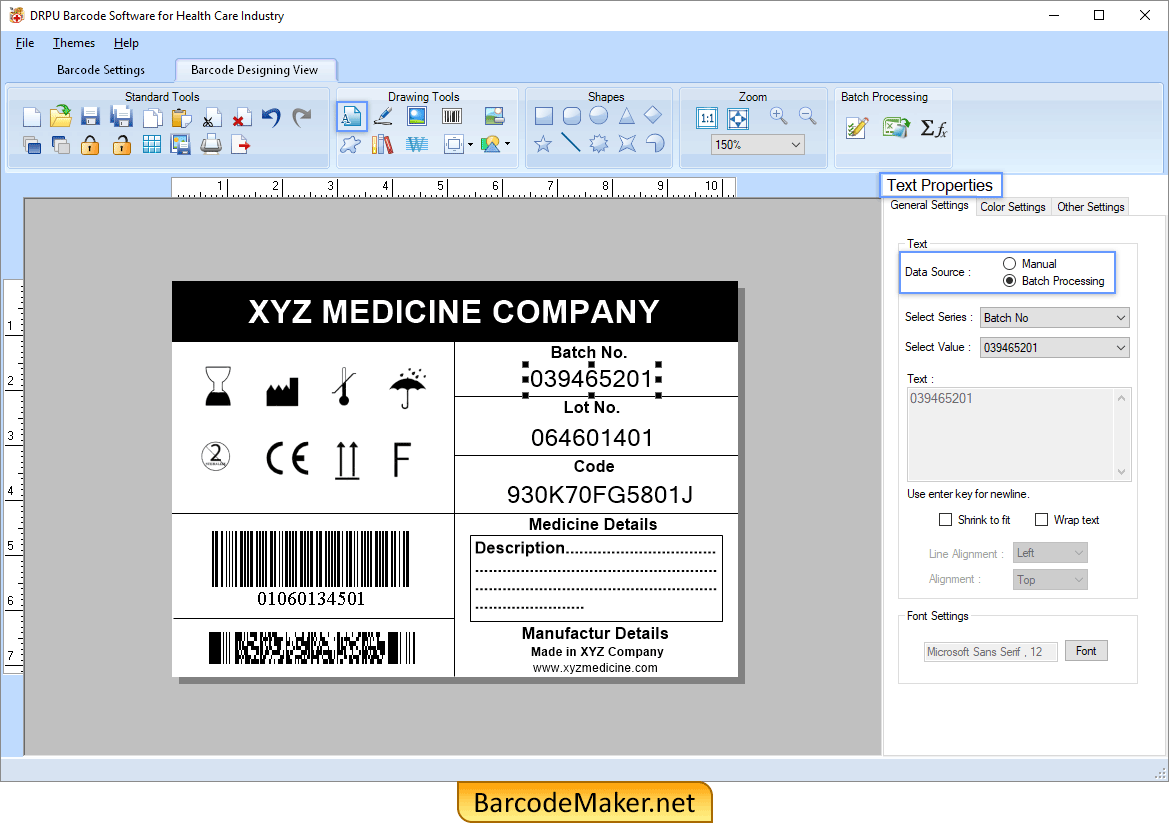Click the text box scrollbar down arrow
This screenshot has width=1169, height=823.
tap(1122, 472)
